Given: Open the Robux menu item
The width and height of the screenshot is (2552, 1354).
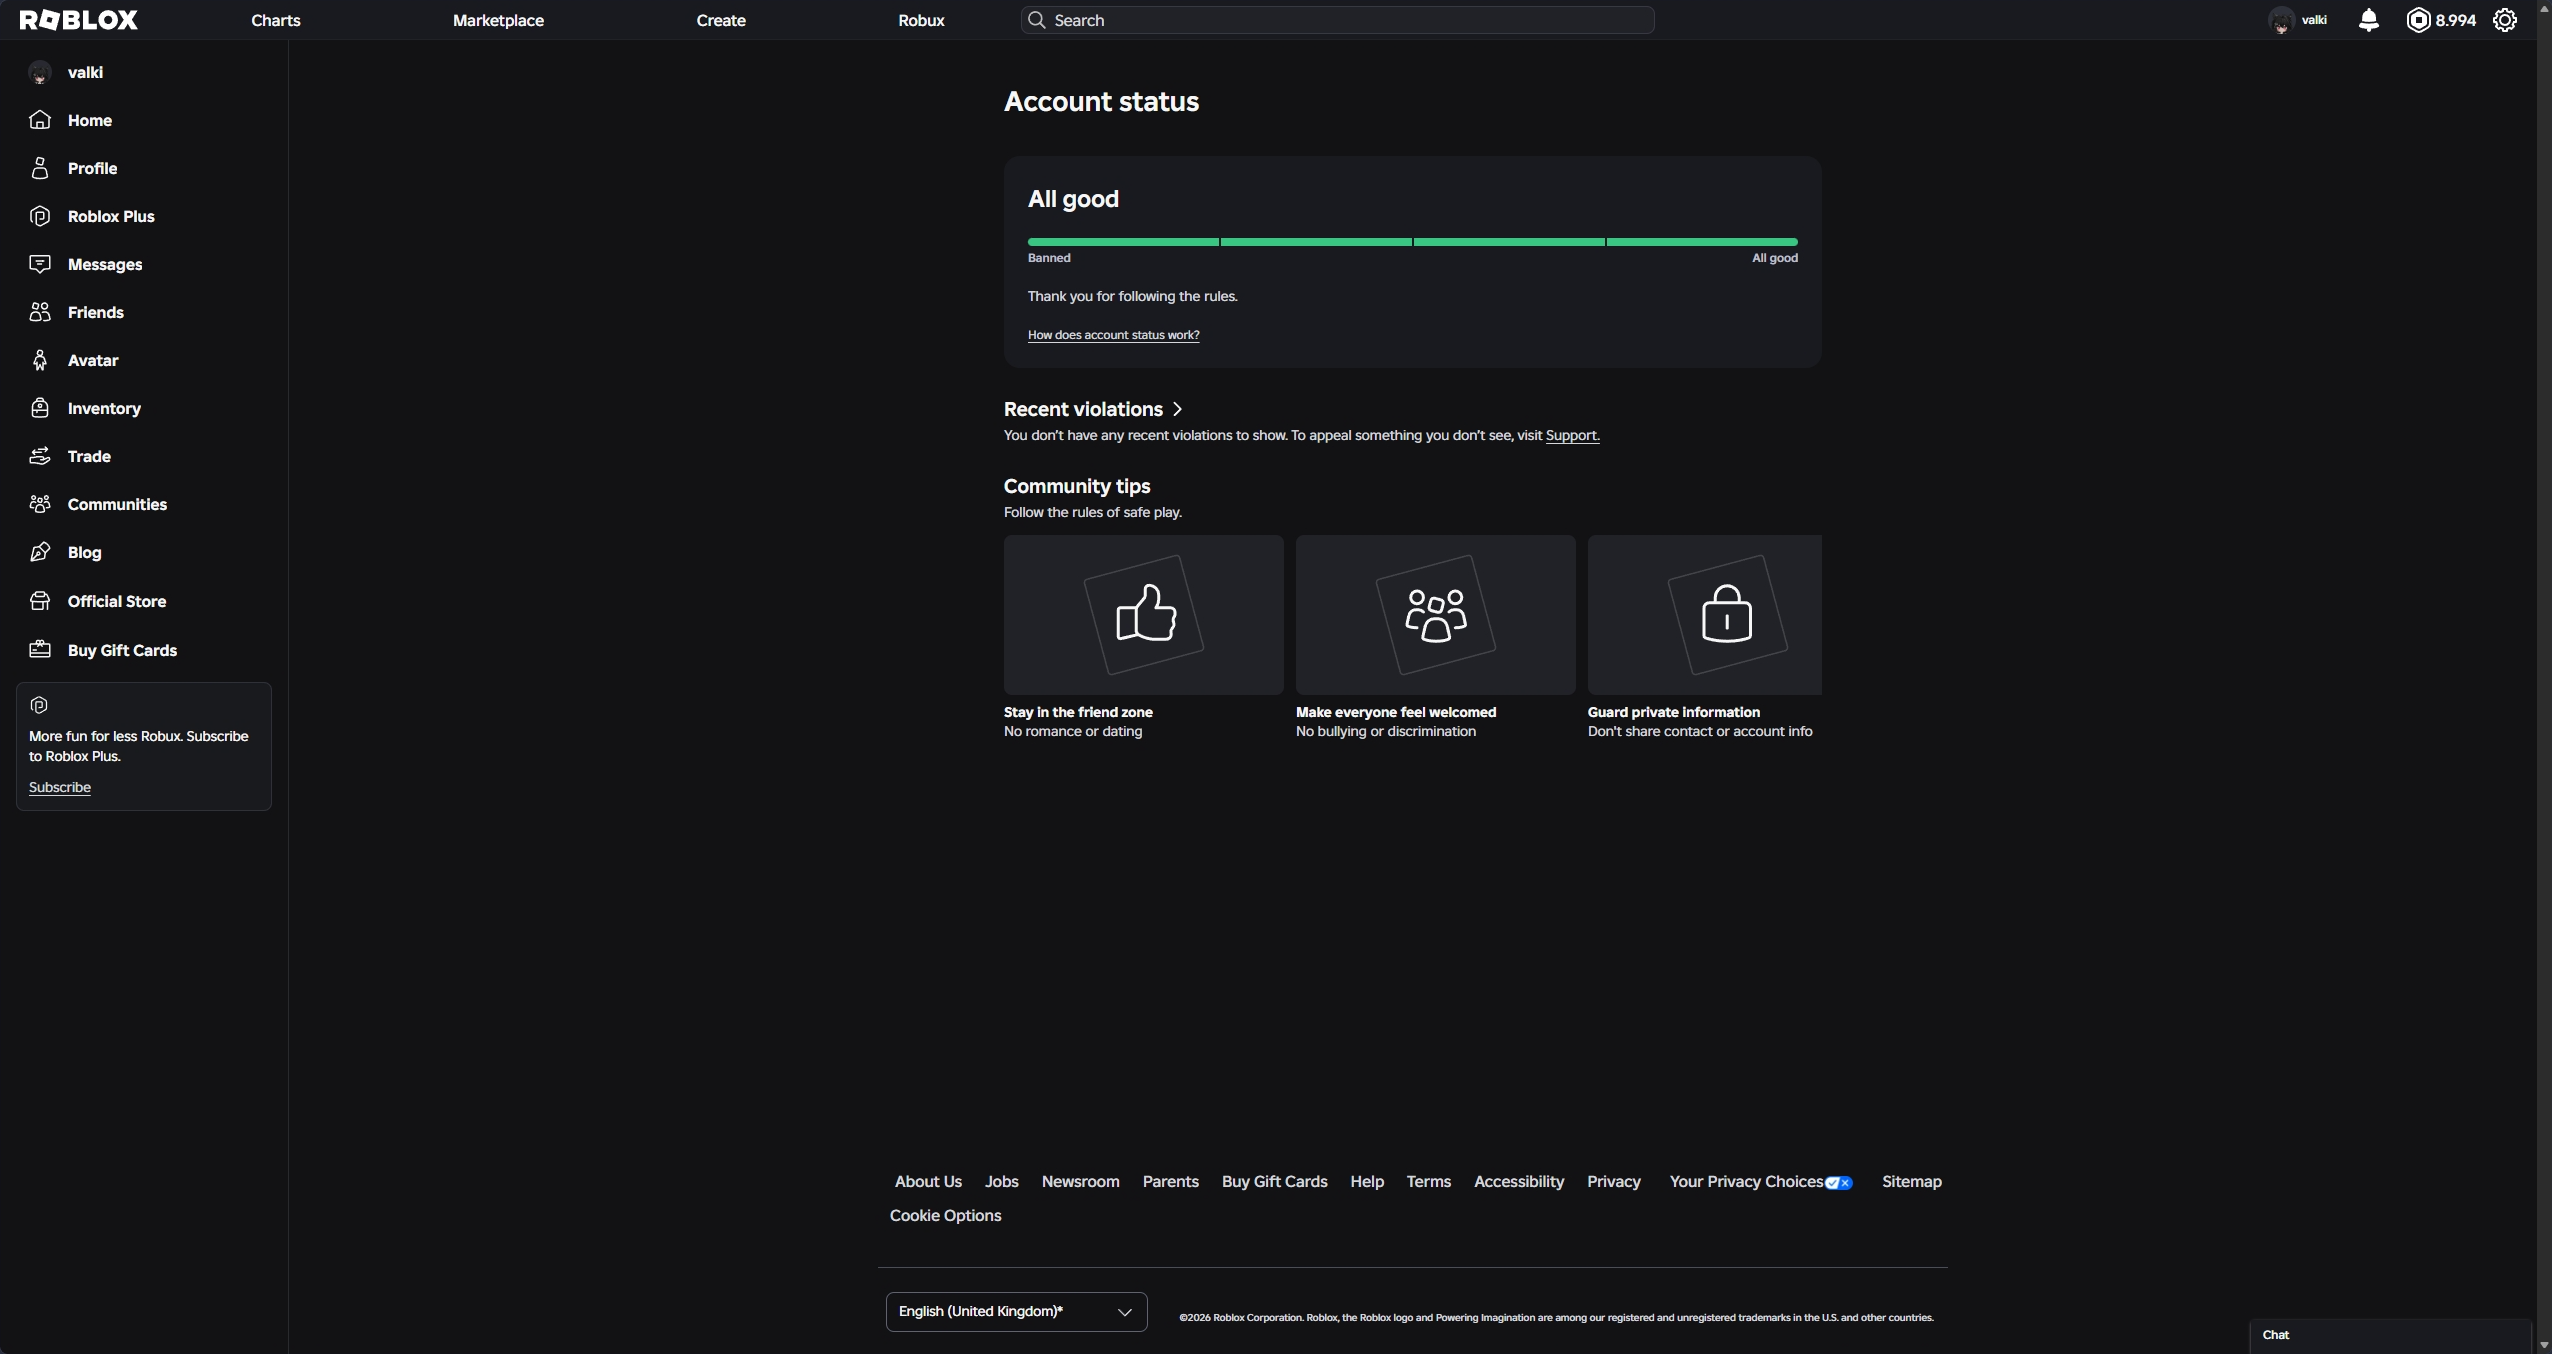Looking at the screenshot, I should 921,20.
